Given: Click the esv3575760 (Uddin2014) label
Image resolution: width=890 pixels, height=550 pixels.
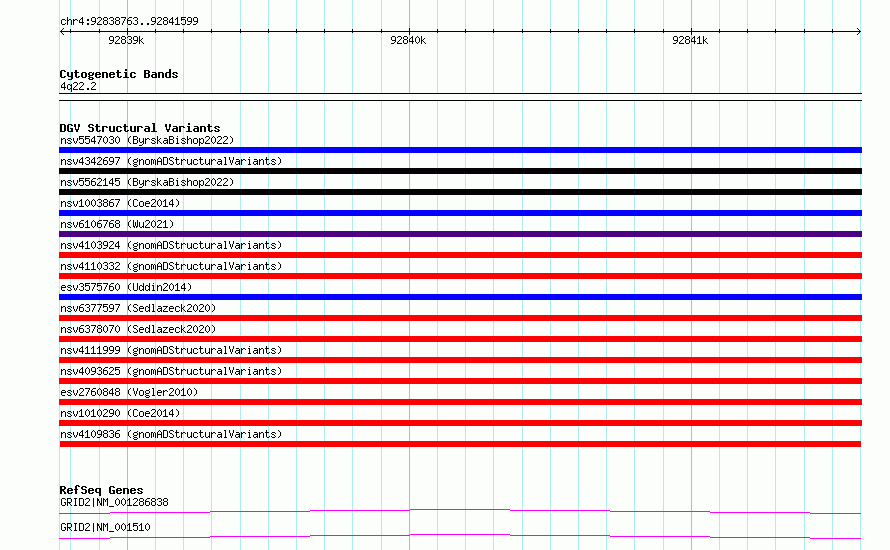Looking at the screenshot, I should coord(126,287).
